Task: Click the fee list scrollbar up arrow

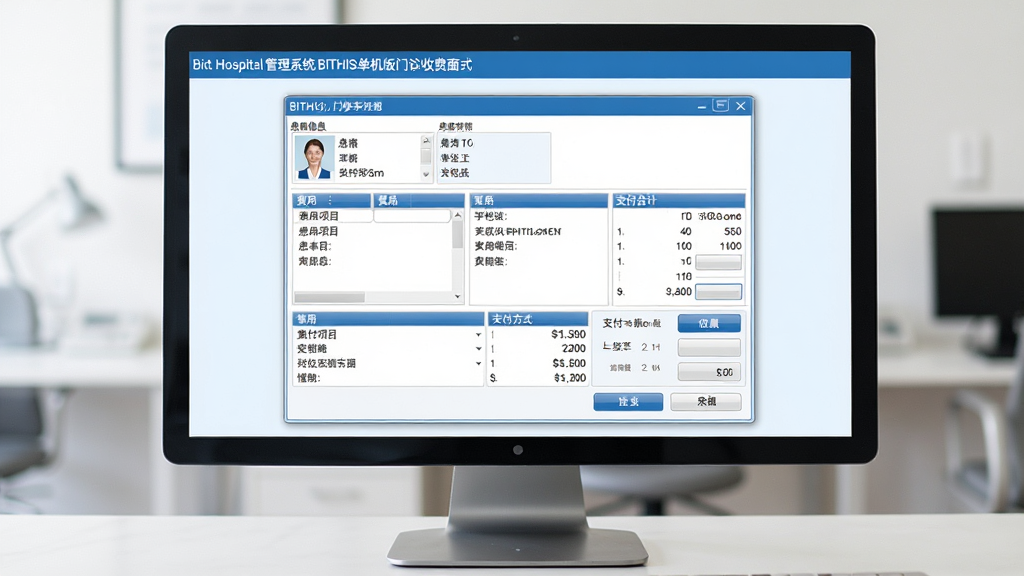Action: [x=458, y=216]
